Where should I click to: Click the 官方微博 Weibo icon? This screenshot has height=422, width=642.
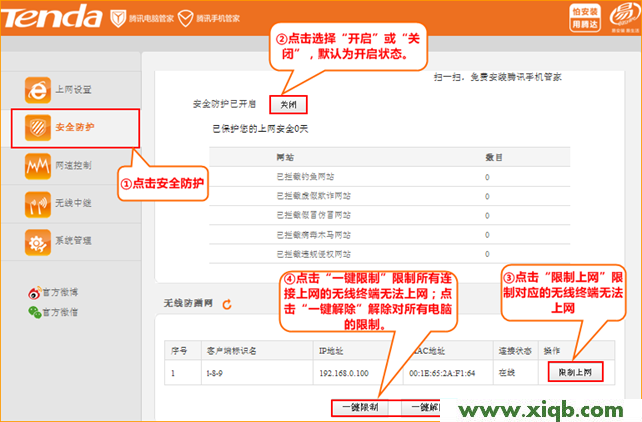(34, 293)
